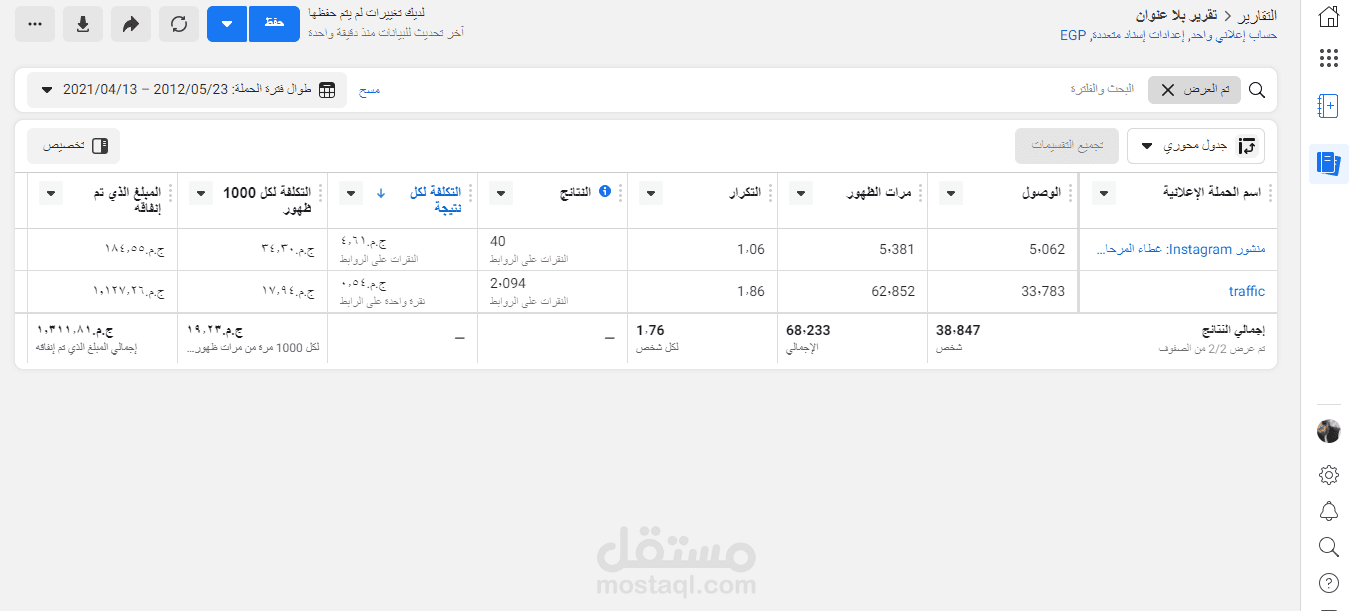This screenshot has width=1354, height=611.
Task: Click the calendar icon in date range
Action: coord(327,90)
